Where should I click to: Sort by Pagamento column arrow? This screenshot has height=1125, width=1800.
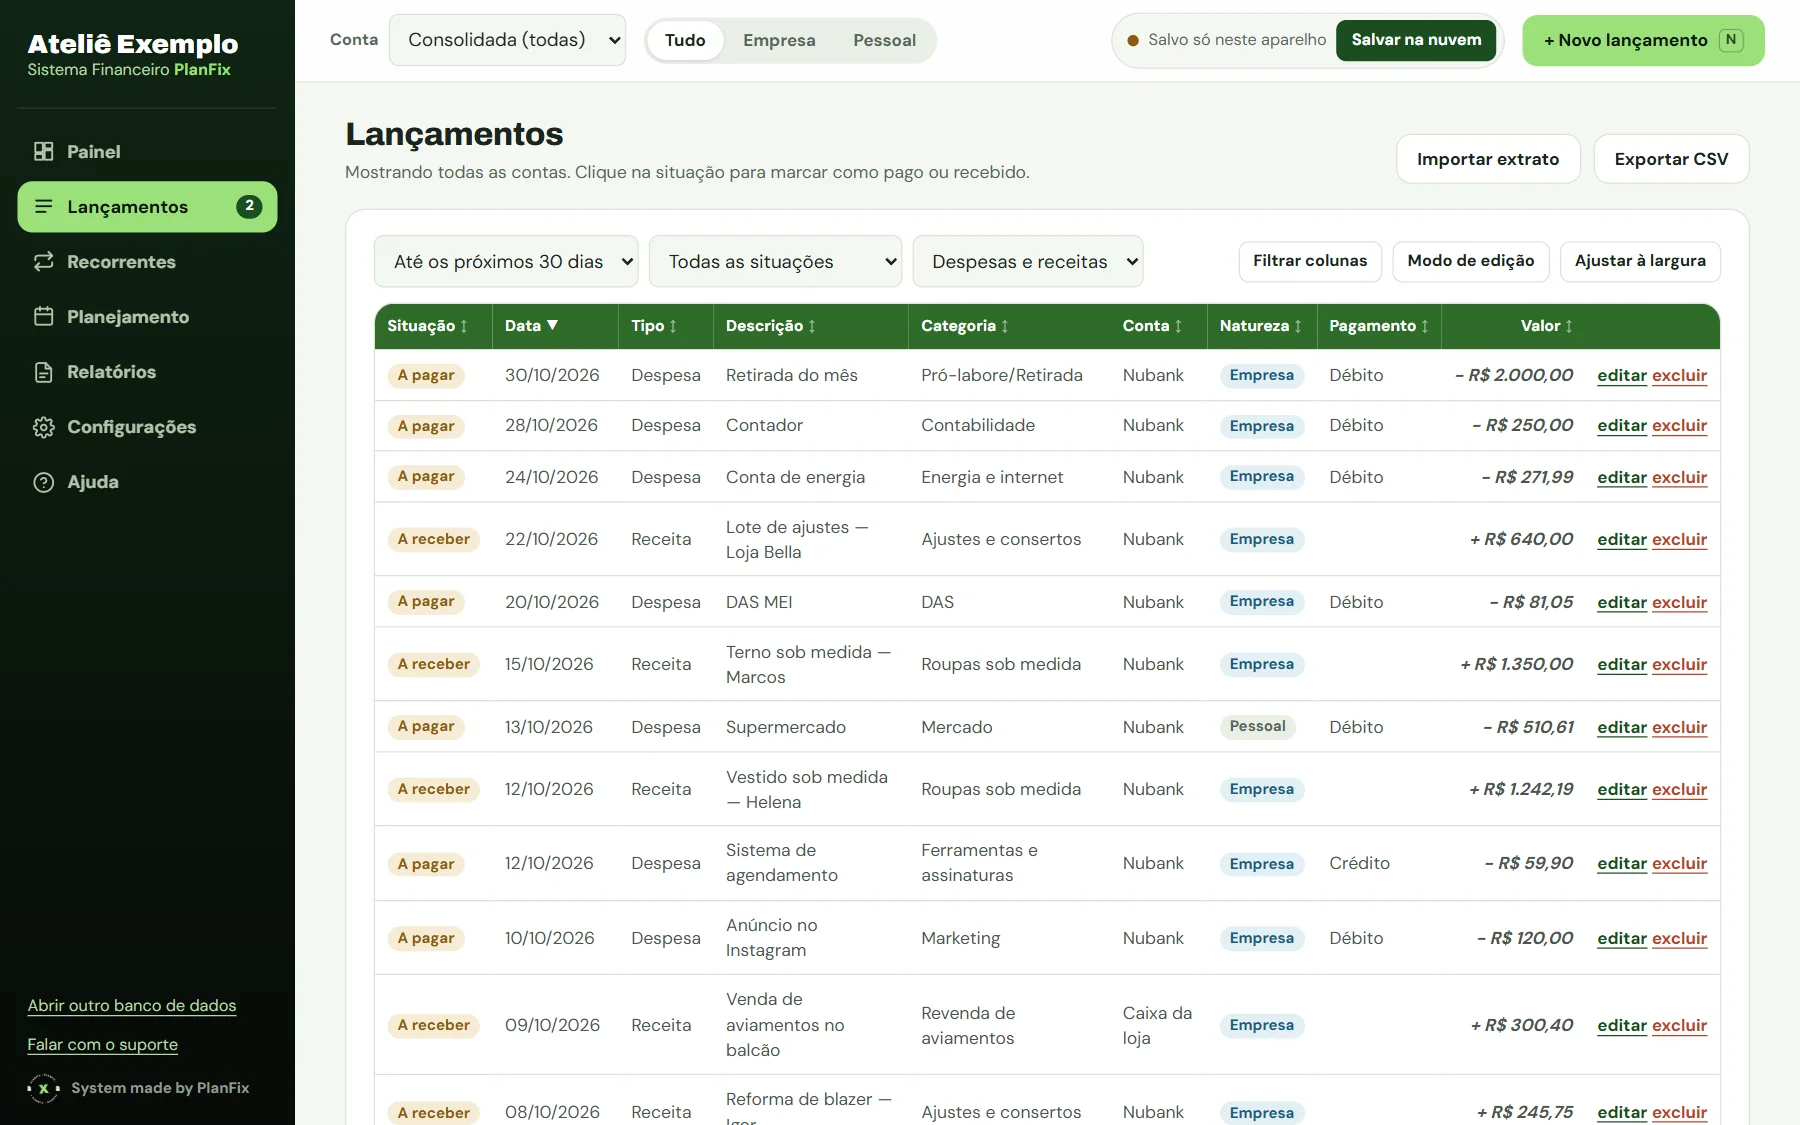click(1425, 326)
